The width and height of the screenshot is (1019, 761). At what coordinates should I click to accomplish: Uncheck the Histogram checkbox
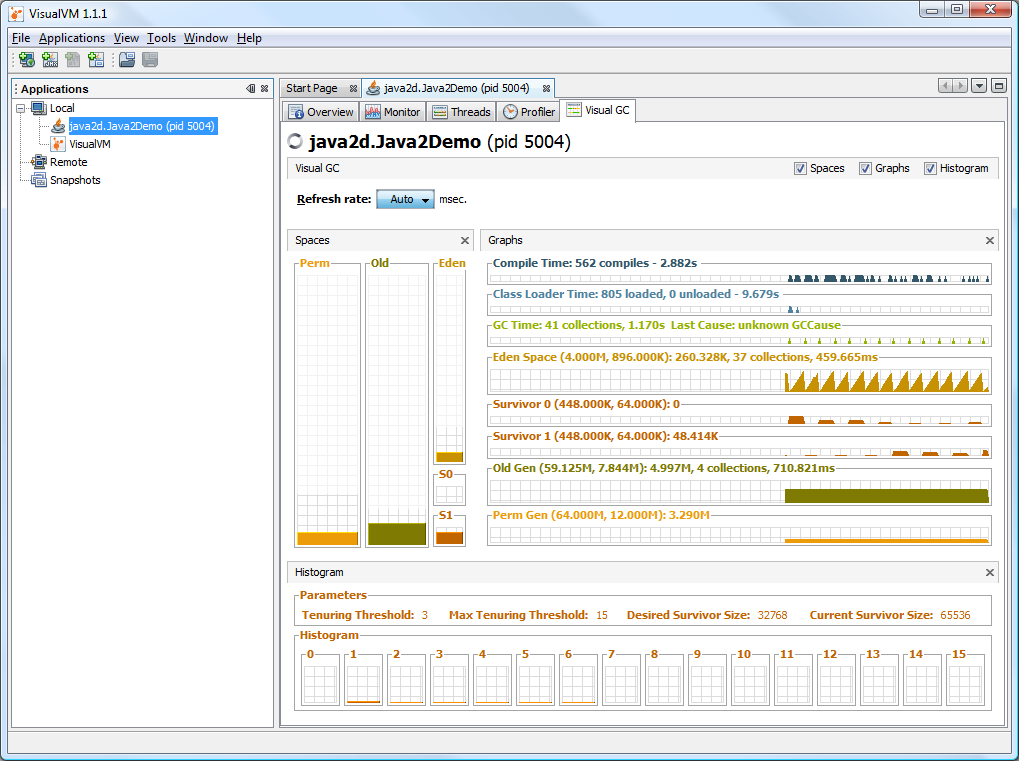pos(930,168)
